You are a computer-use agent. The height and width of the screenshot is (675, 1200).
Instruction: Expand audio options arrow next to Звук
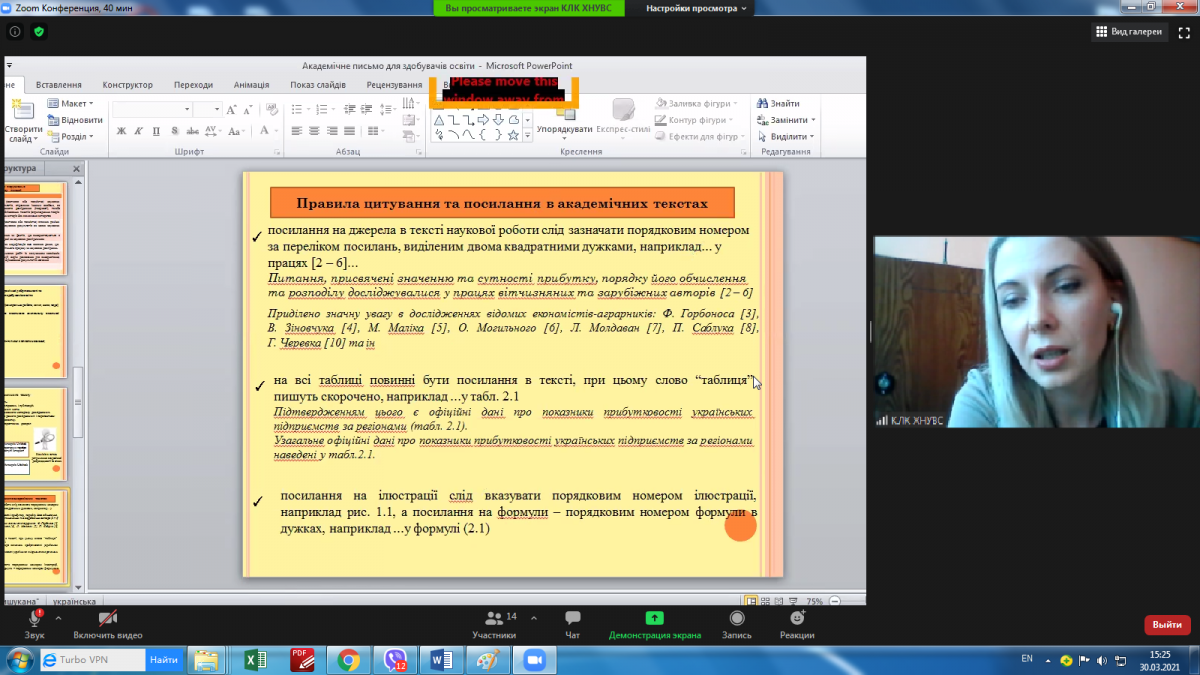(x=58, y=617)
